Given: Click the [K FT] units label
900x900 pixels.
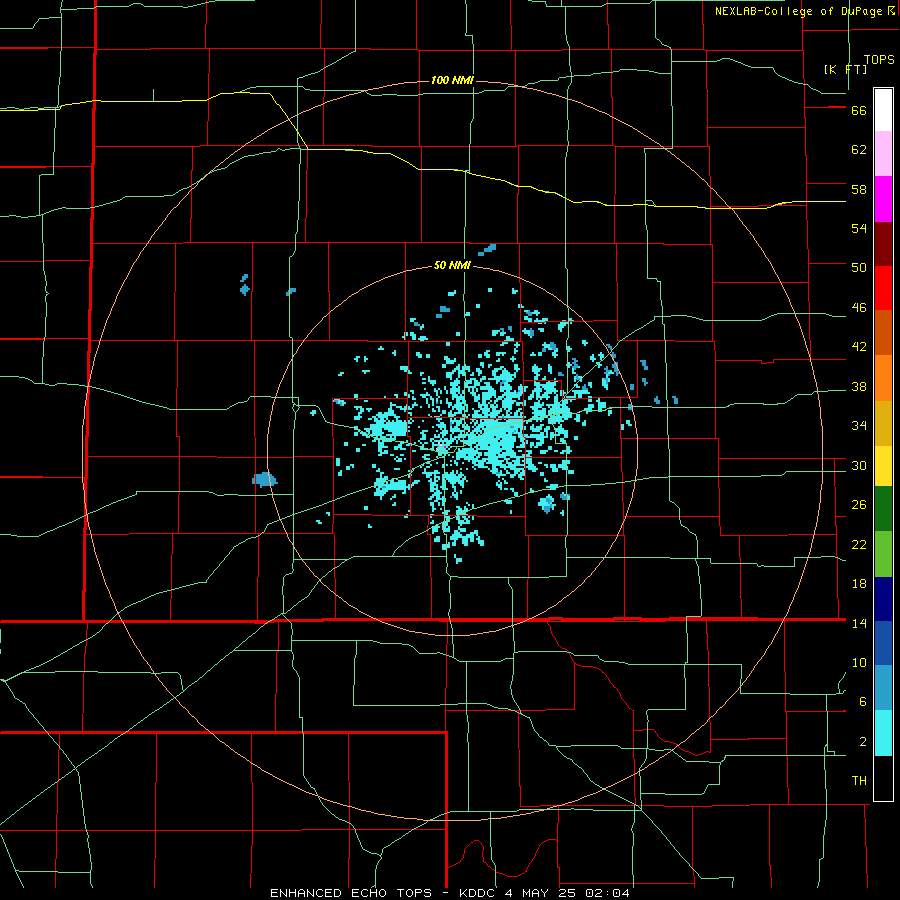Looking at the screenshot, I should (845, 69).
